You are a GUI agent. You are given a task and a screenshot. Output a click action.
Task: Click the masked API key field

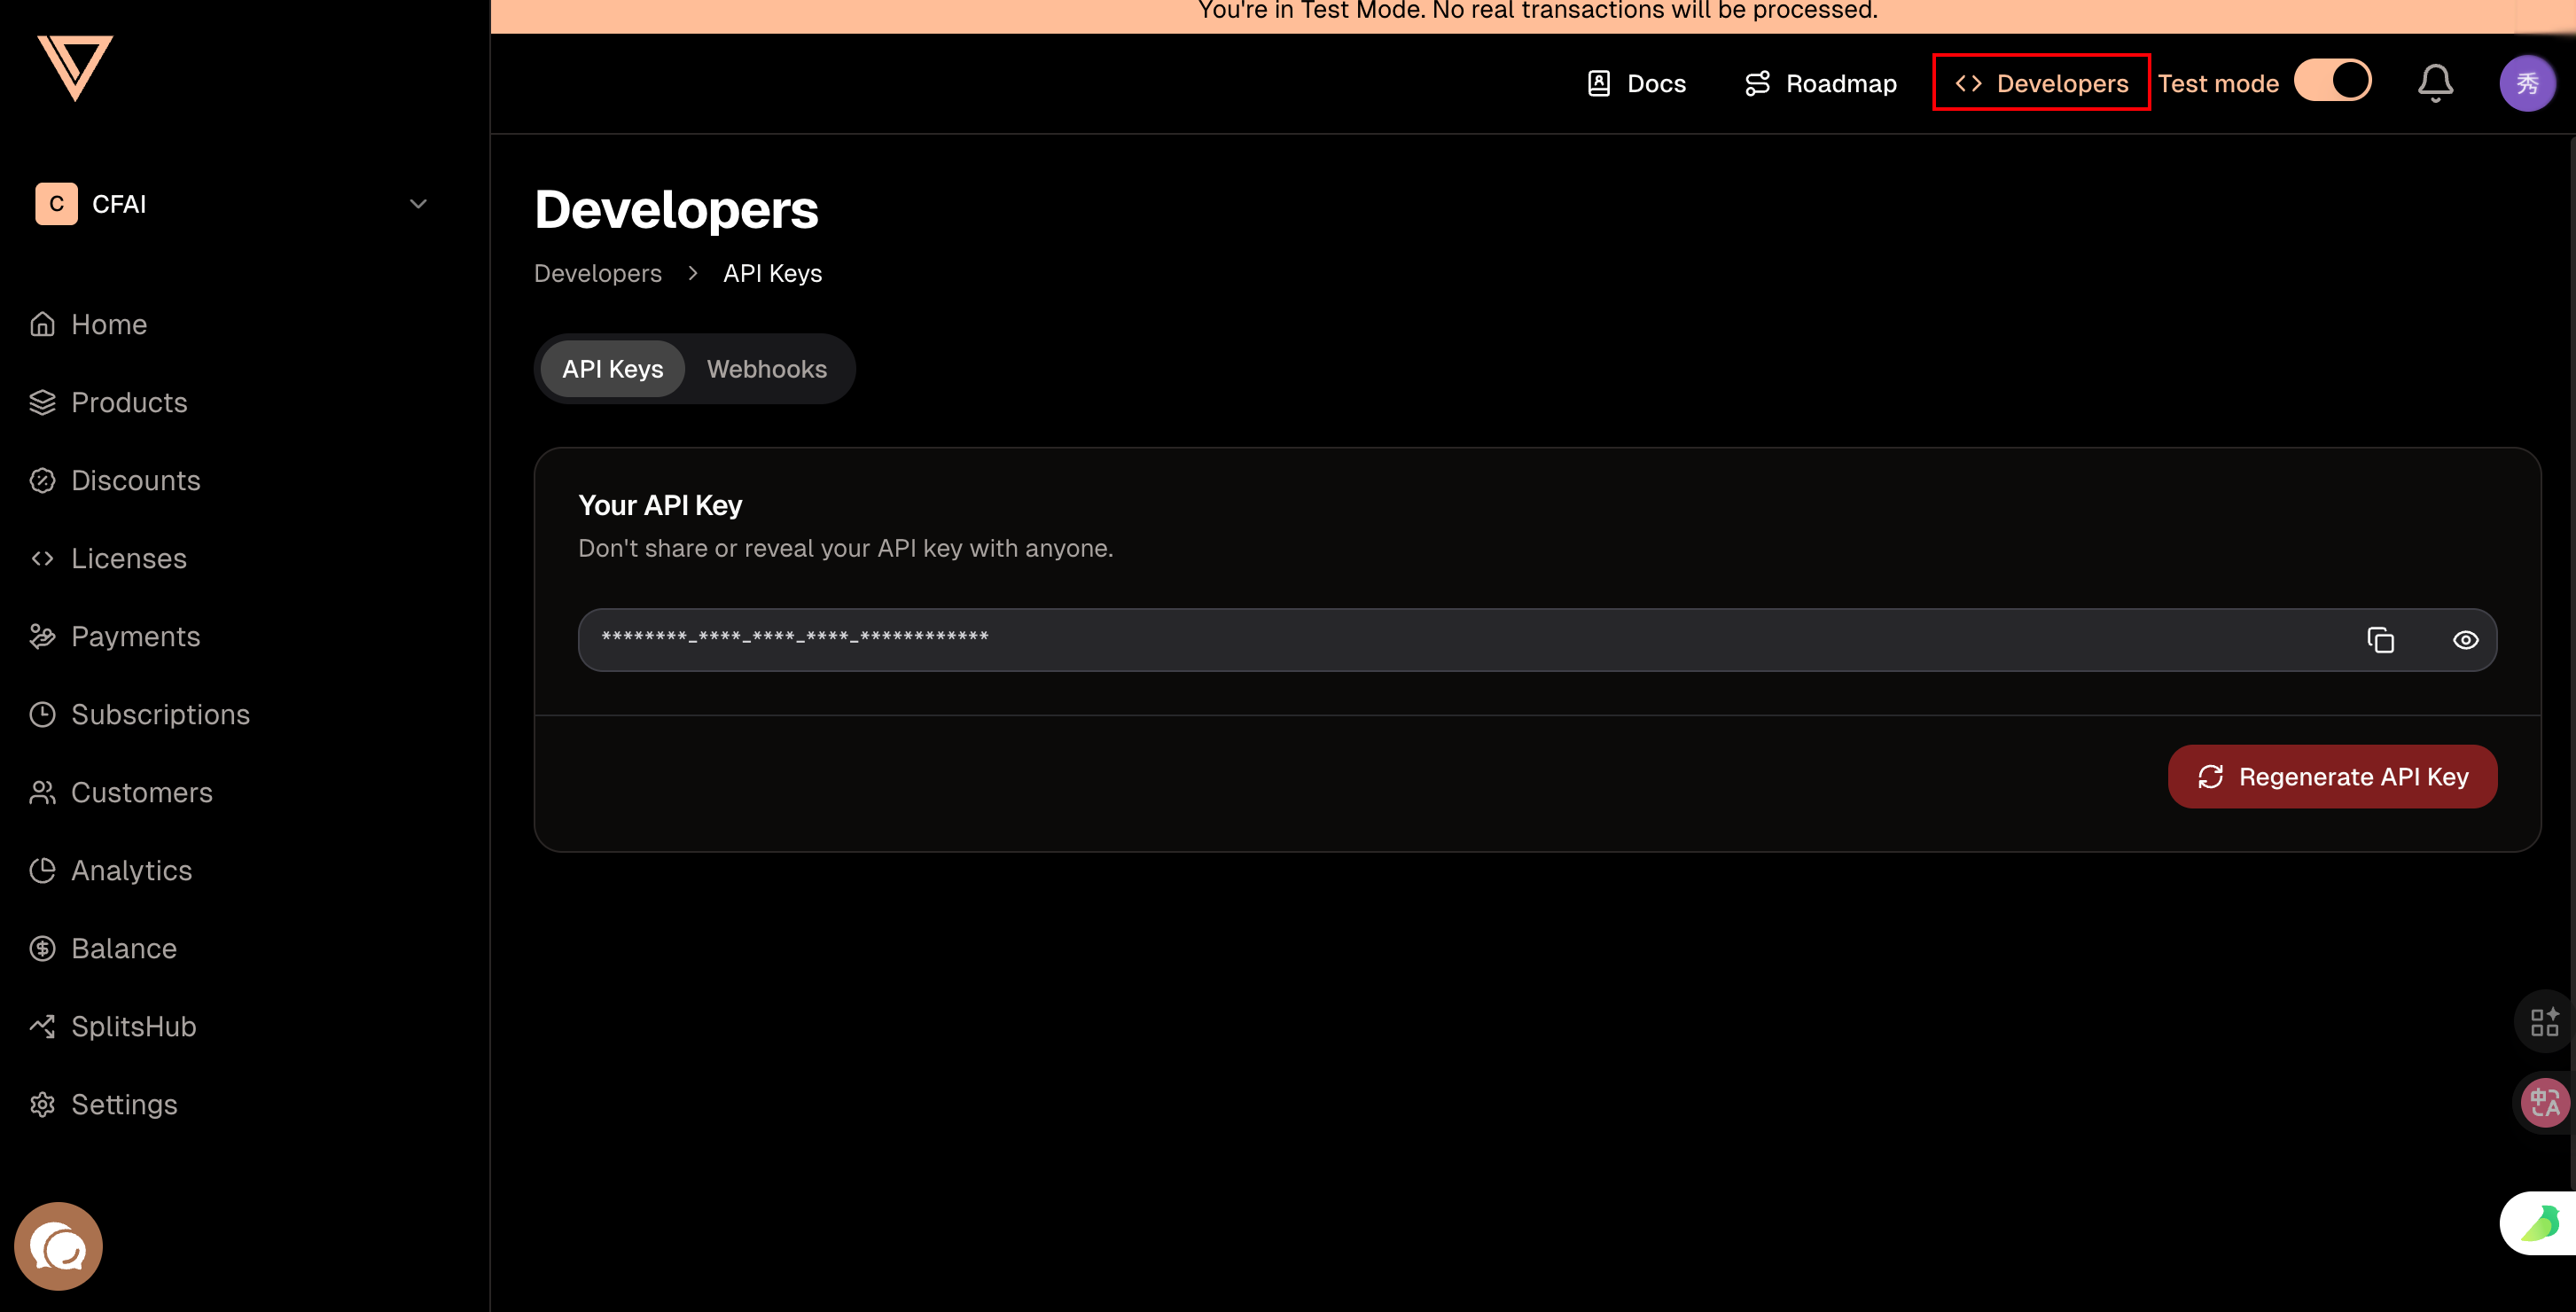pos(1400,640)
